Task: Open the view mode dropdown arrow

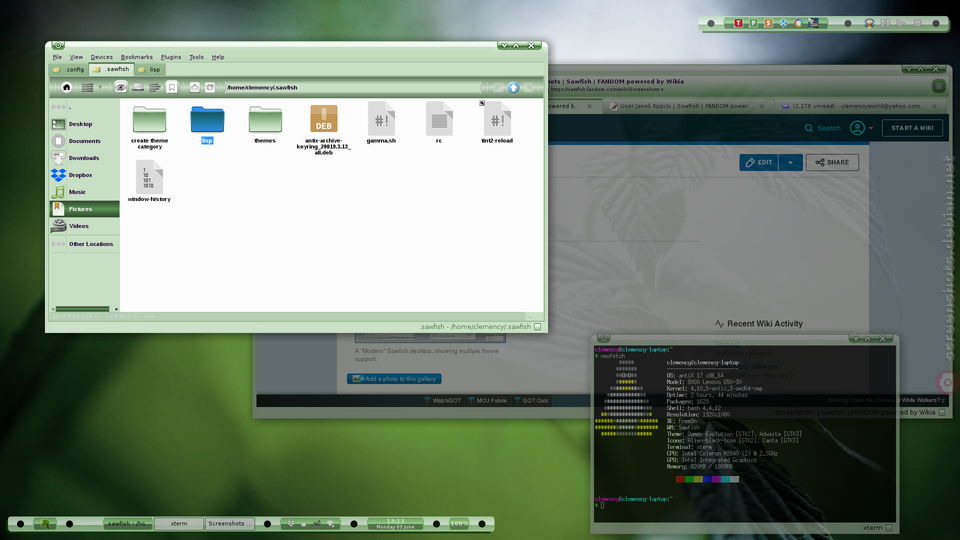Action: (x=100, y=88)
